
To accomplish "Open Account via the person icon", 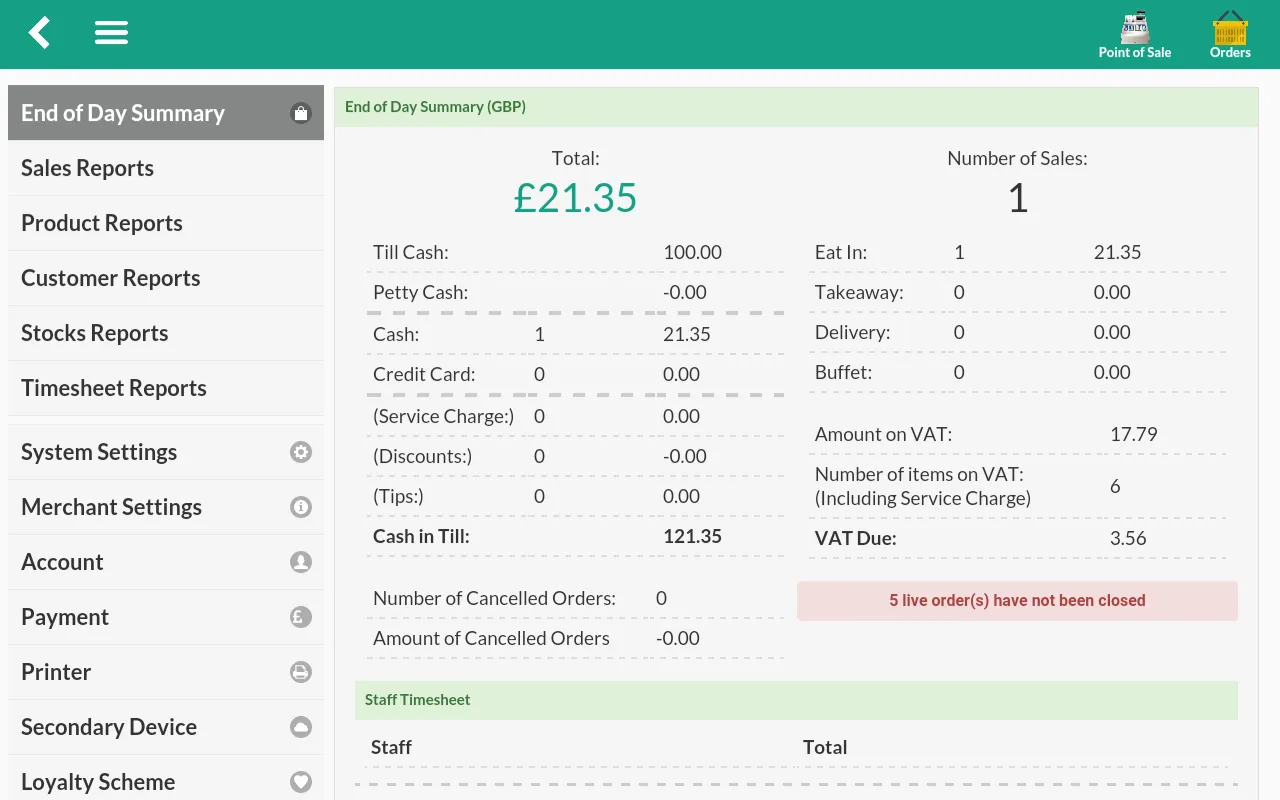I will coord(301,562).
